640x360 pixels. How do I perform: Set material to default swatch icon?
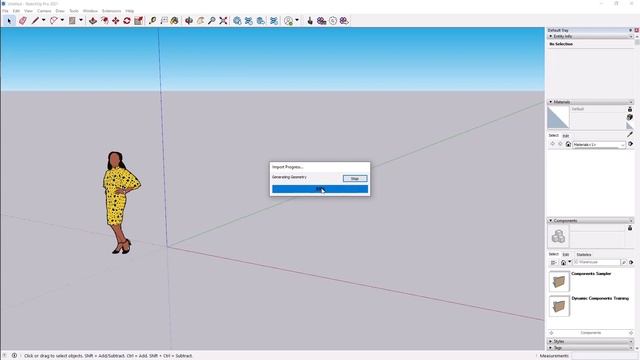tap(630, 126)
